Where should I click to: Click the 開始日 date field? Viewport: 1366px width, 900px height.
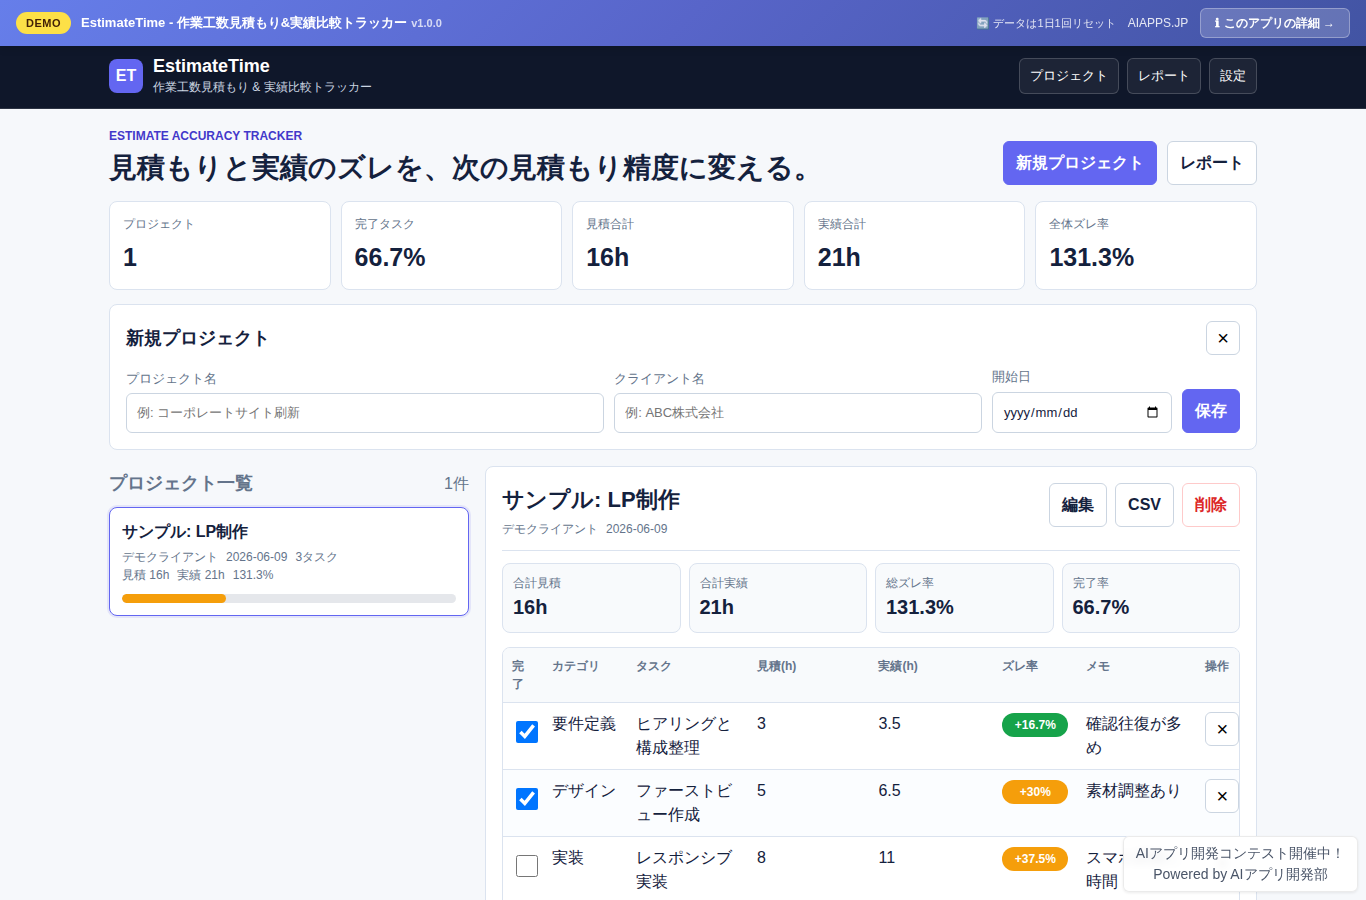1082,412
